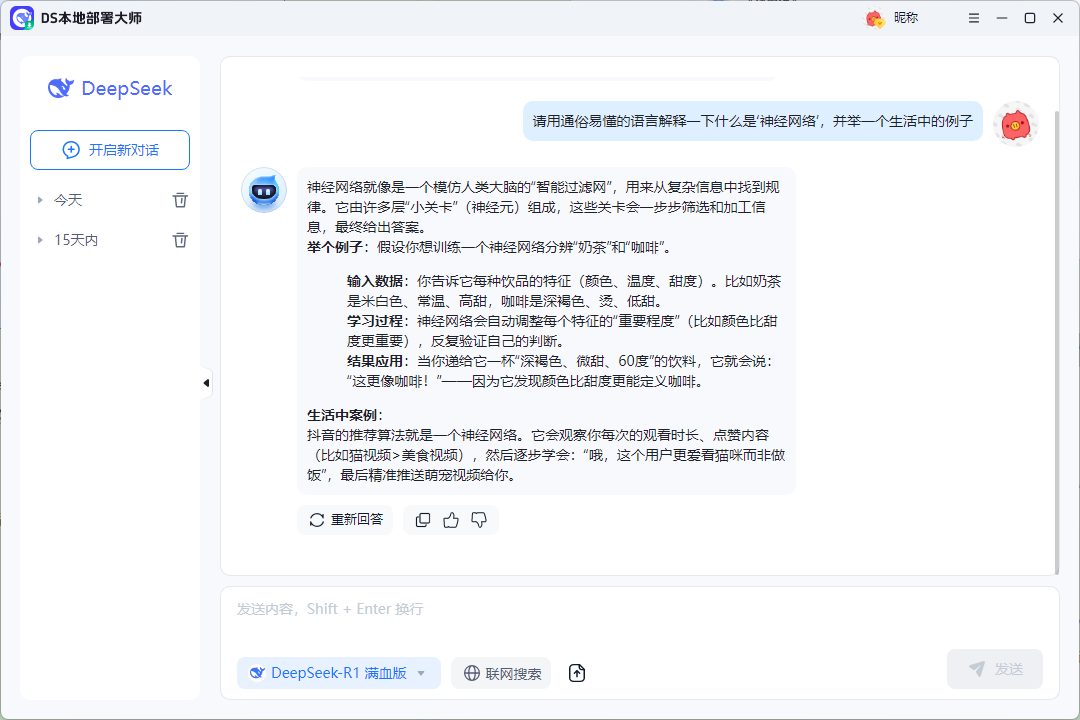Image resolution: width=1080 pixels, height=720 pixels.
Task: Collapse the sidebar using the arrow handle
Action: pyautogui.click(x=206, y=382)
